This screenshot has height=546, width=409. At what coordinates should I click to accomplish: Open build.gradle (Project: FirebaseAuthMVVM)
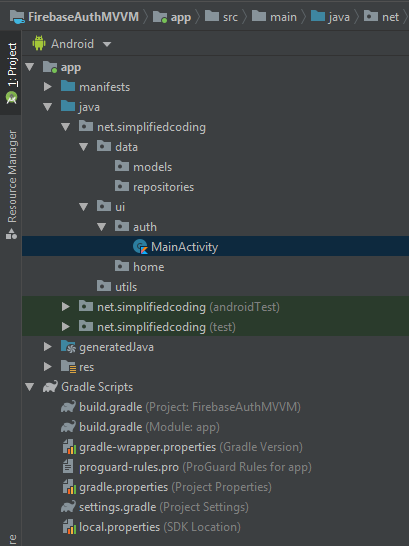(x=190, y=407)
